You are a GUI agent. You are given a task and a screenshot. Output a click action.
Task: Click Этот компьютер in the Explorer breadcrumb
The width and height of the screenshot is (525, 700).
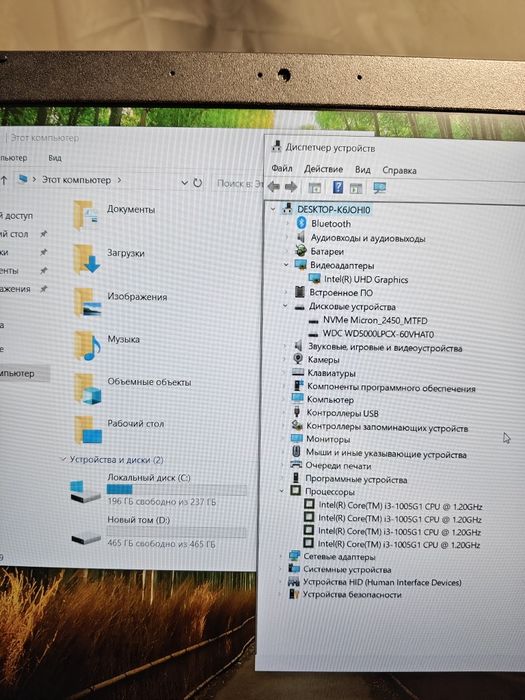coord(76,180)
